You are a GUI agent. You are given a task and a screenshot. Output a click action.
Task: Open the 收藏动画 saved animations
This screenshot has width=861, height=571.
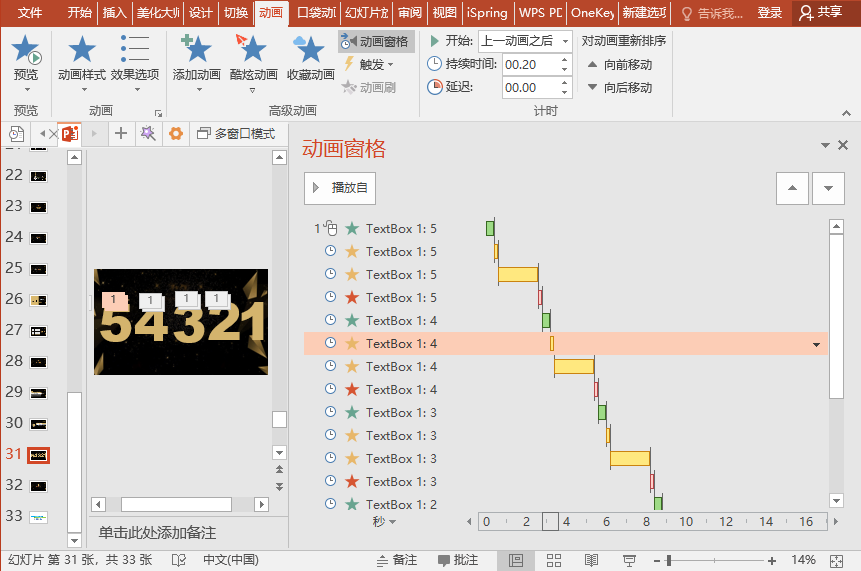click(x=310, y=57)
